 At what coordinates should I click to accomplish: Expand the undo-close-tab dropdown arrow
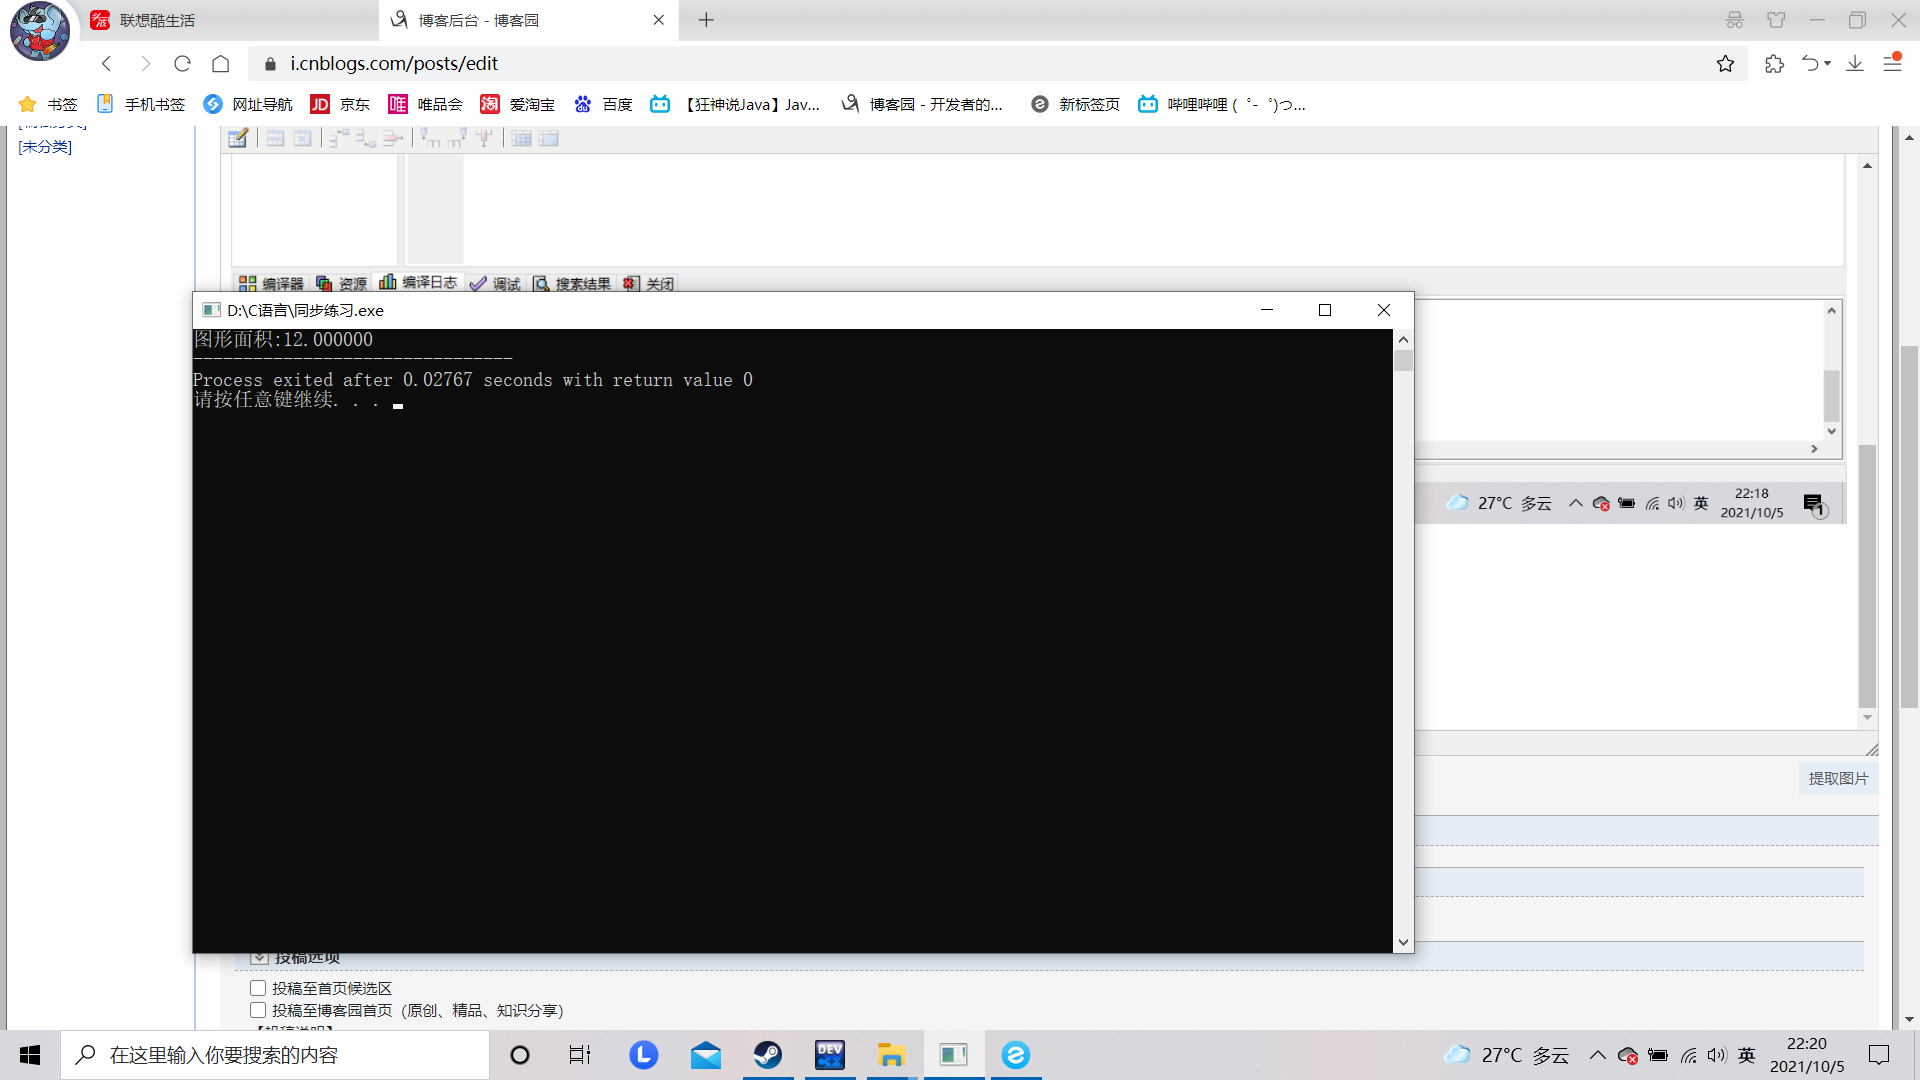point(1828,64)
